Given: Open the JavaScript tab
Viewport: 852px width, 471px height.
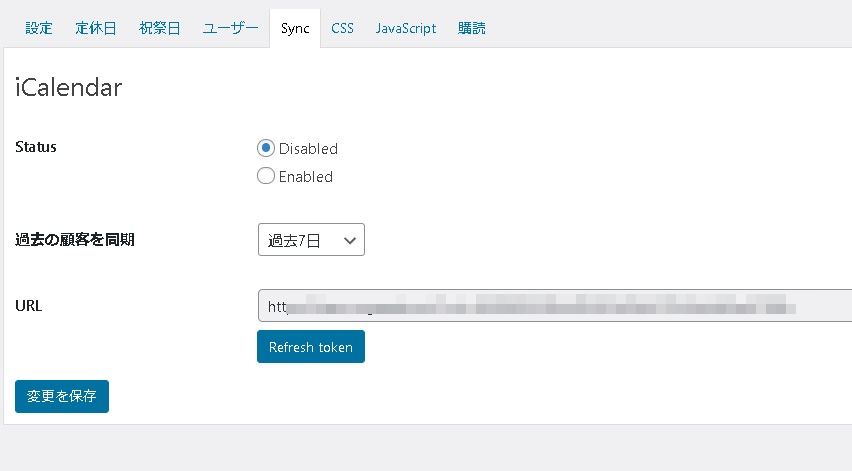Looking at the screenshot, I should pos(406,28).
